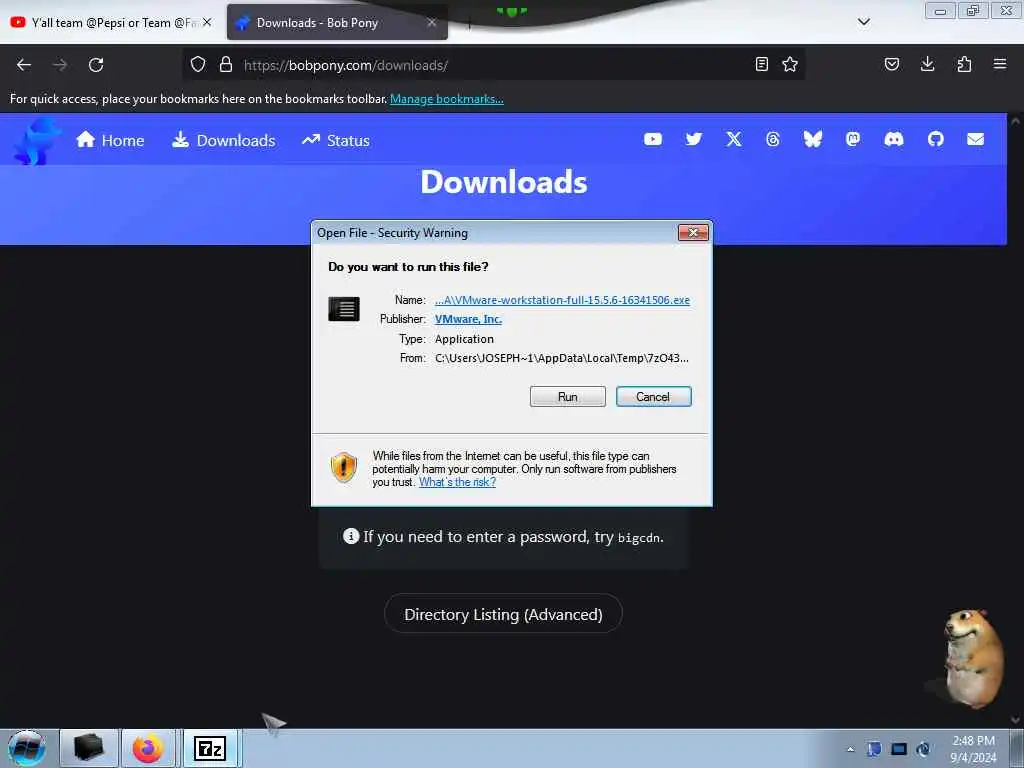
Task: Open the tracking protection shield icon
Action: 198,64
